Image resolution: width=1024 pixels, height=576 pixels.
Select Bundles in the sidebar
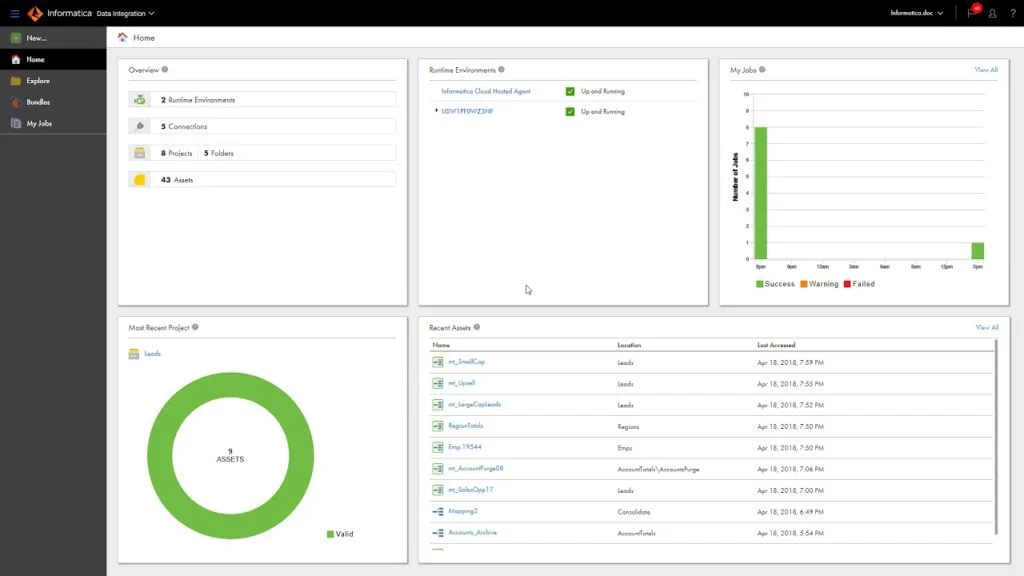click(x=38, y=102)
